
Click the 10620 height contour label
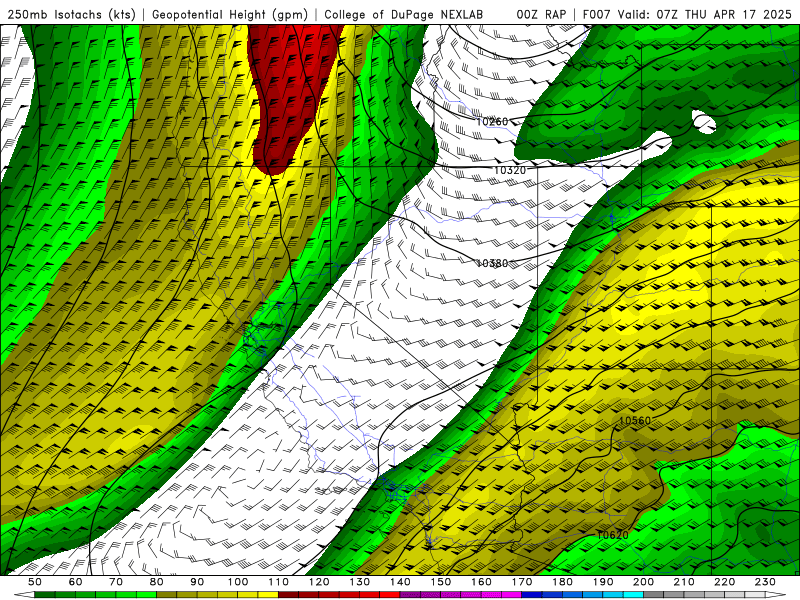click(612, 535)
